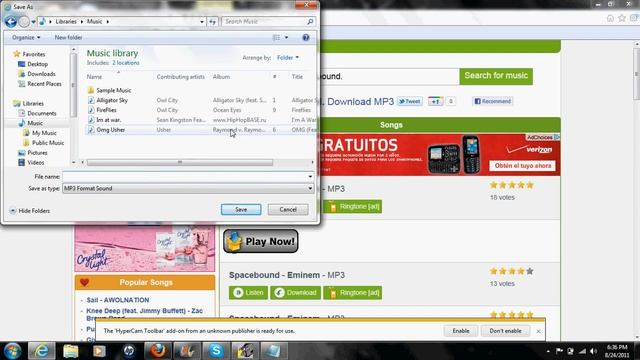Open the File name dropdown arrow
The width and height of the screenshot is (640, 360).
coord(310,177)
